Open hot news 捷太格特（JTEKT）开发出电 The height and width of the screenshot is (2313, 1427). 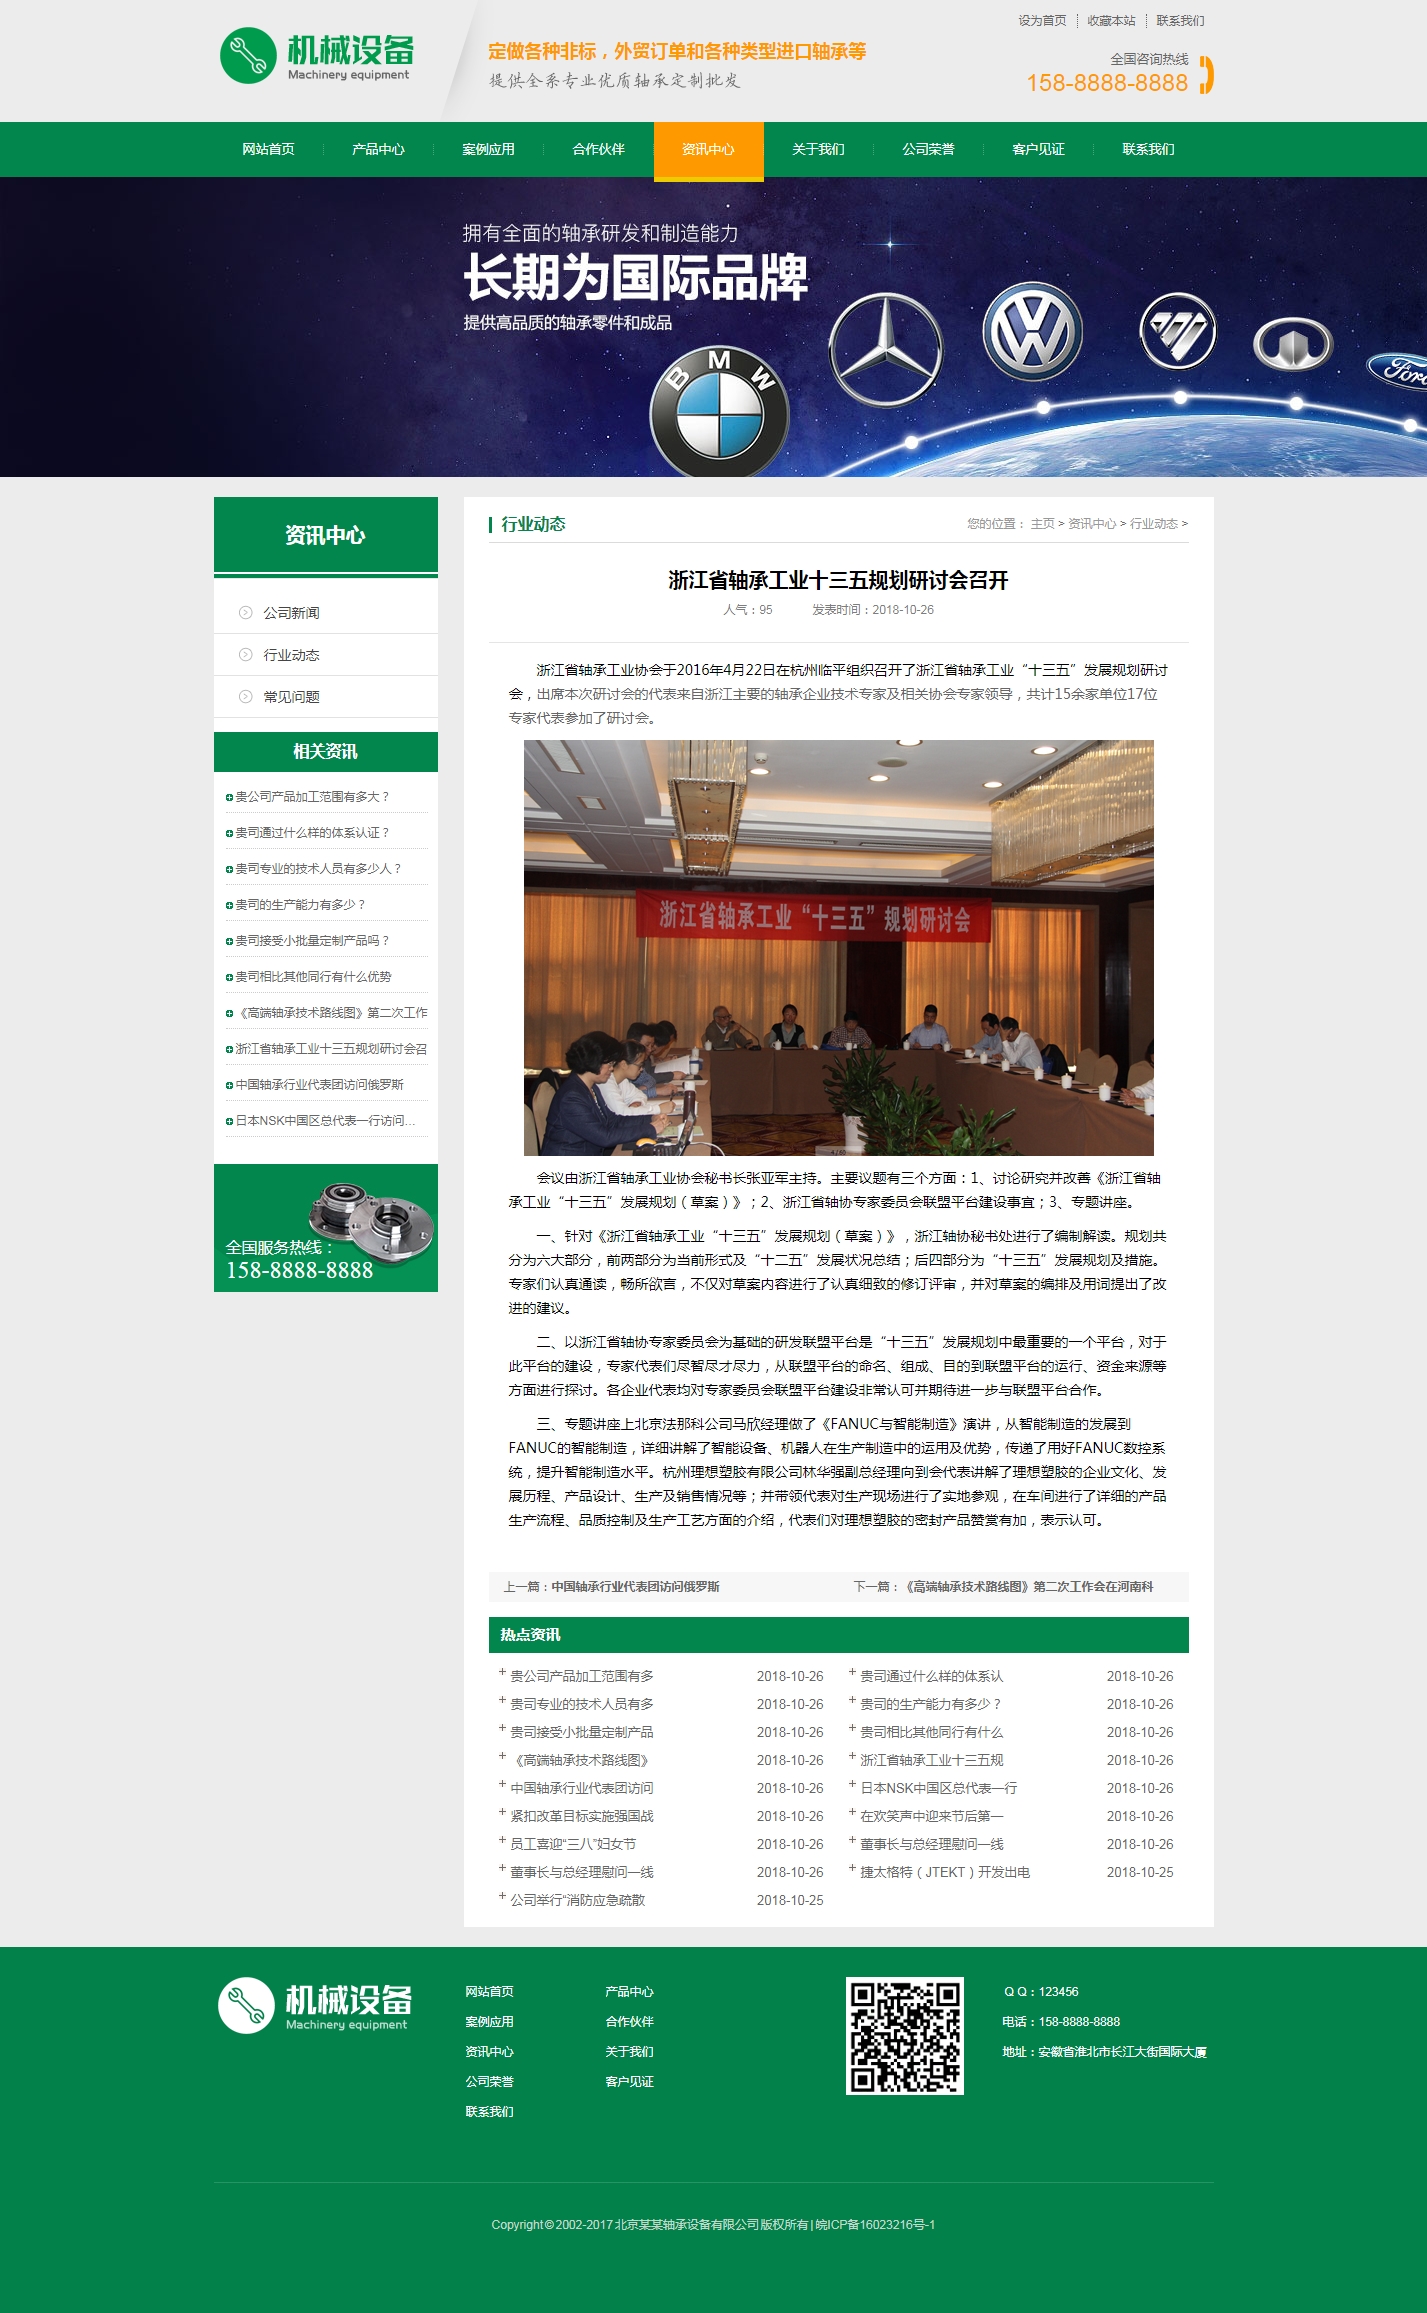coord(945,1873)
